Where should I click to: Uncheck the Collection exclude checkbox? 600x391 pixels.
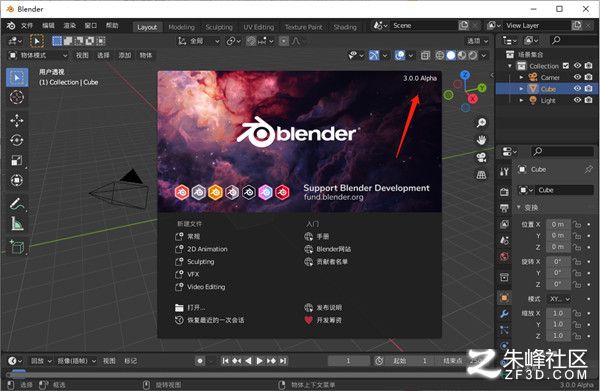566,66
